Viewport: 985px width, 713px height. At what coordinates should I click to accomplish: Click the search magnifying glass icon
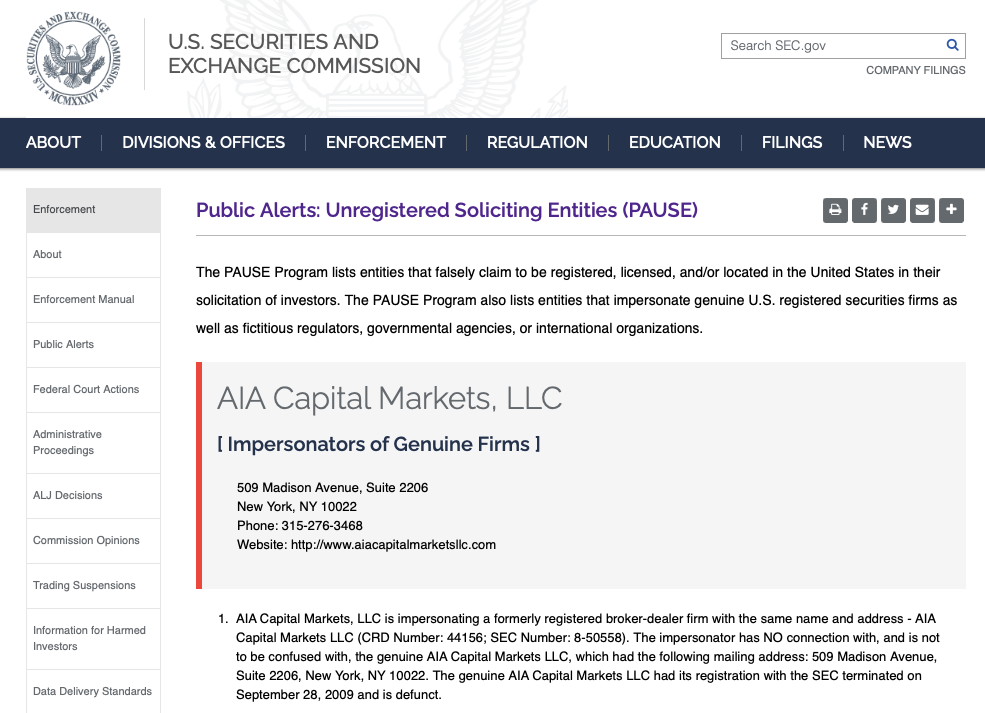(952, 45)
